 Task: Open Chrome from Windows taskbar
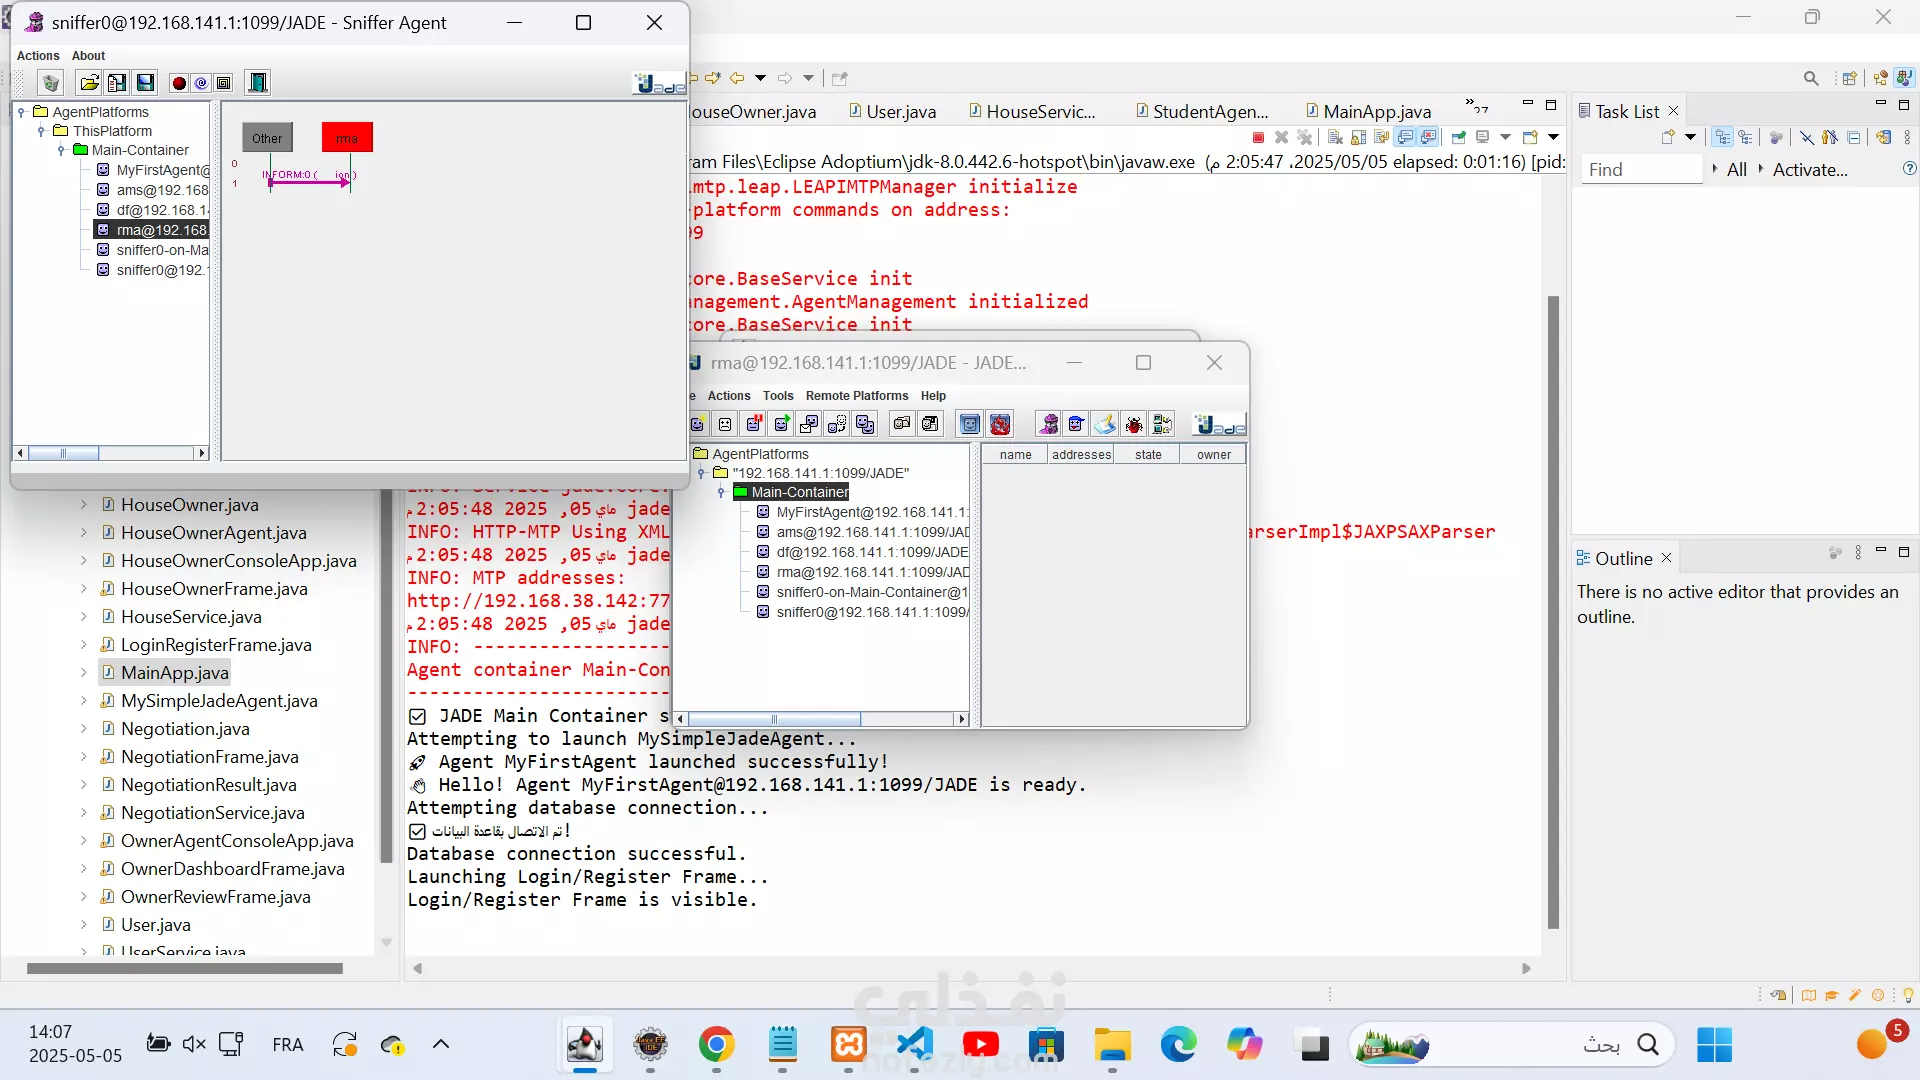click(x=716, y=1045)
